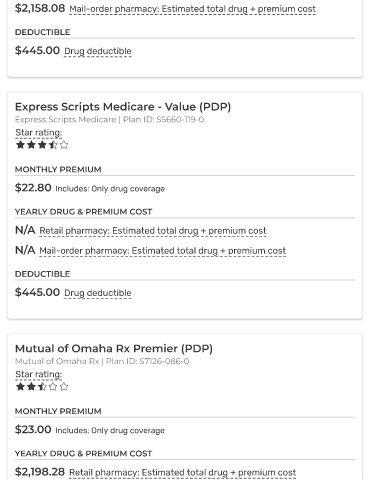Select the $22.80 monthly premium amount
This screenshot has width=370, height=480.
tap(33, 188)
